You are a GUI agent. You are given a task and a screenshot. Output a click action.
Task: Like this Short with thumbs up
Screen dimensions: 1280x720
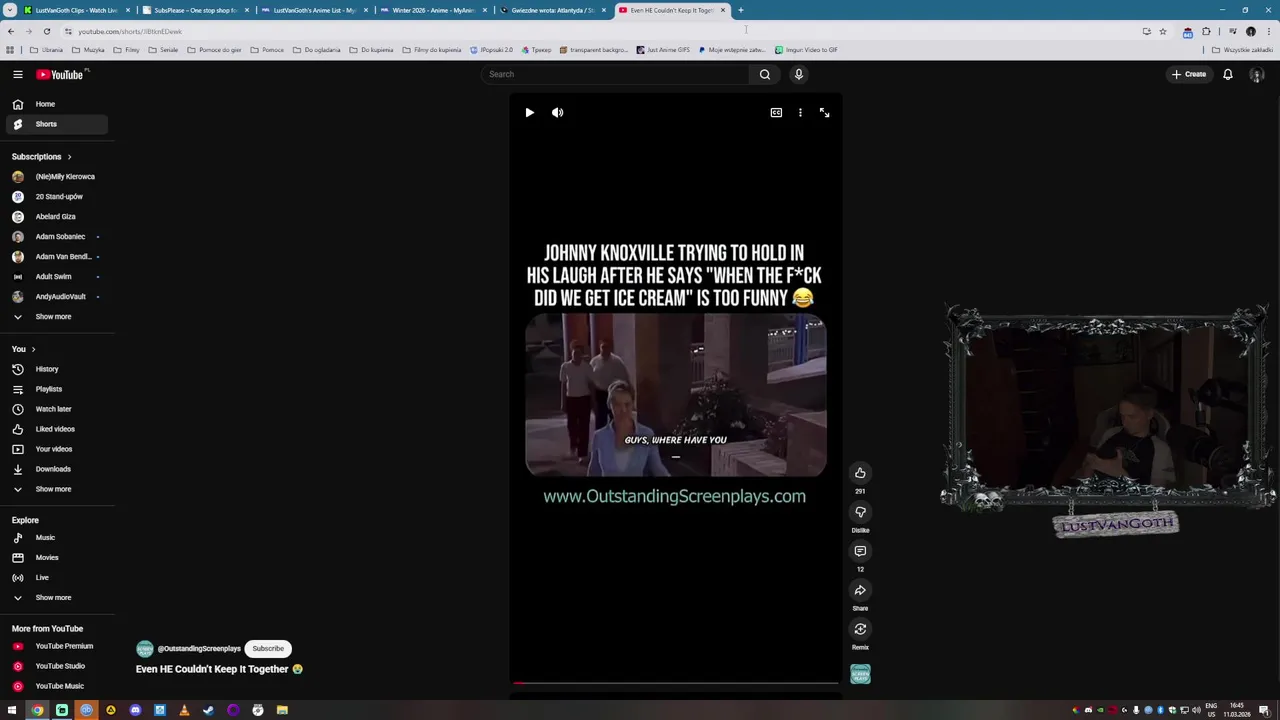[860, 473]
